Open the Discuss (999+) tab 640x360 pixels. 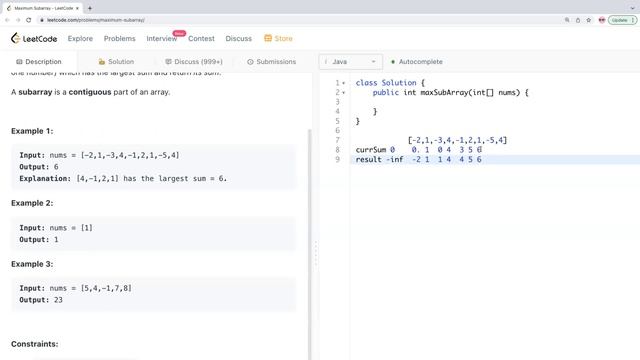point(194,62)
